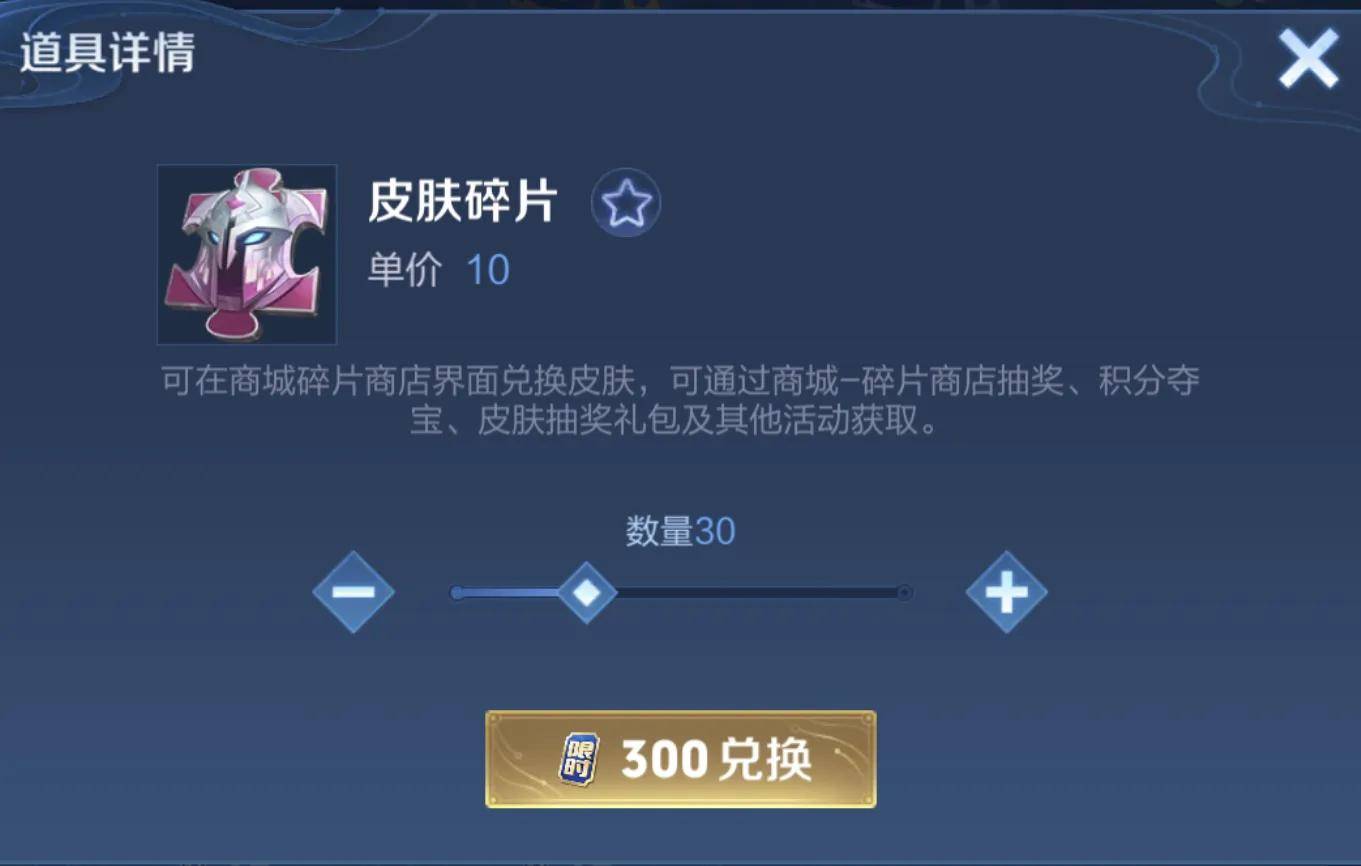Set minimum at slider's left end dot
1361x866 pixels.
[457, 593]
